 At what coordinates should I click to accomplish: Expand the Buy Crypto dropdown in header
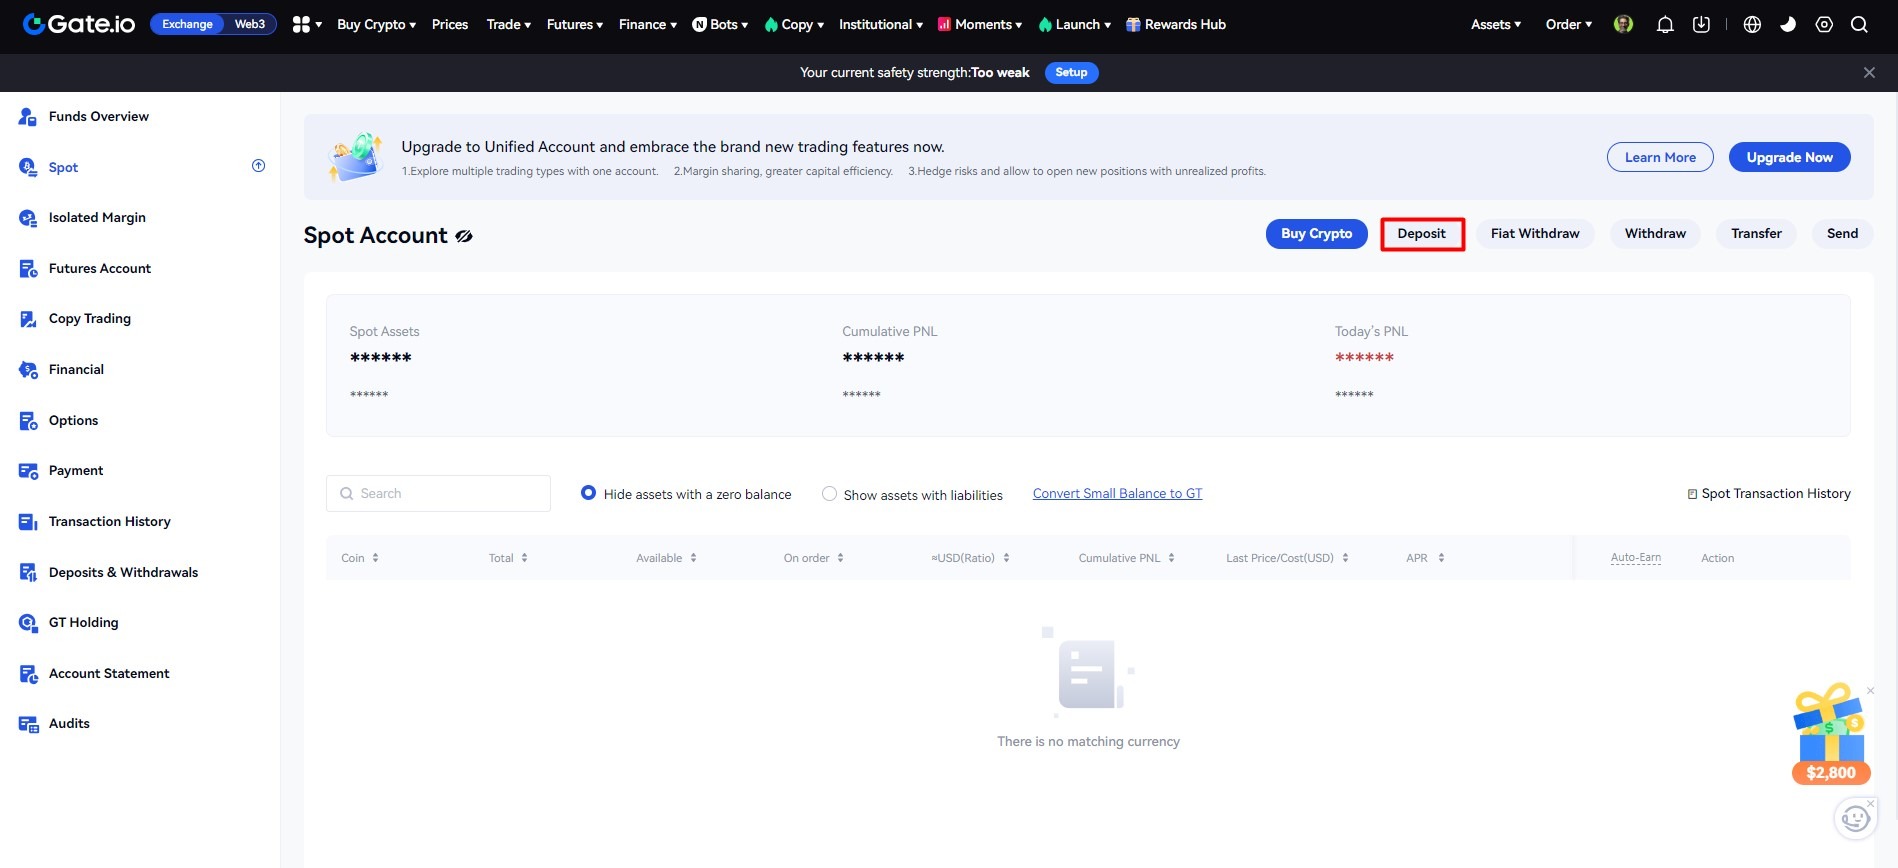click(x=376, y=24)
